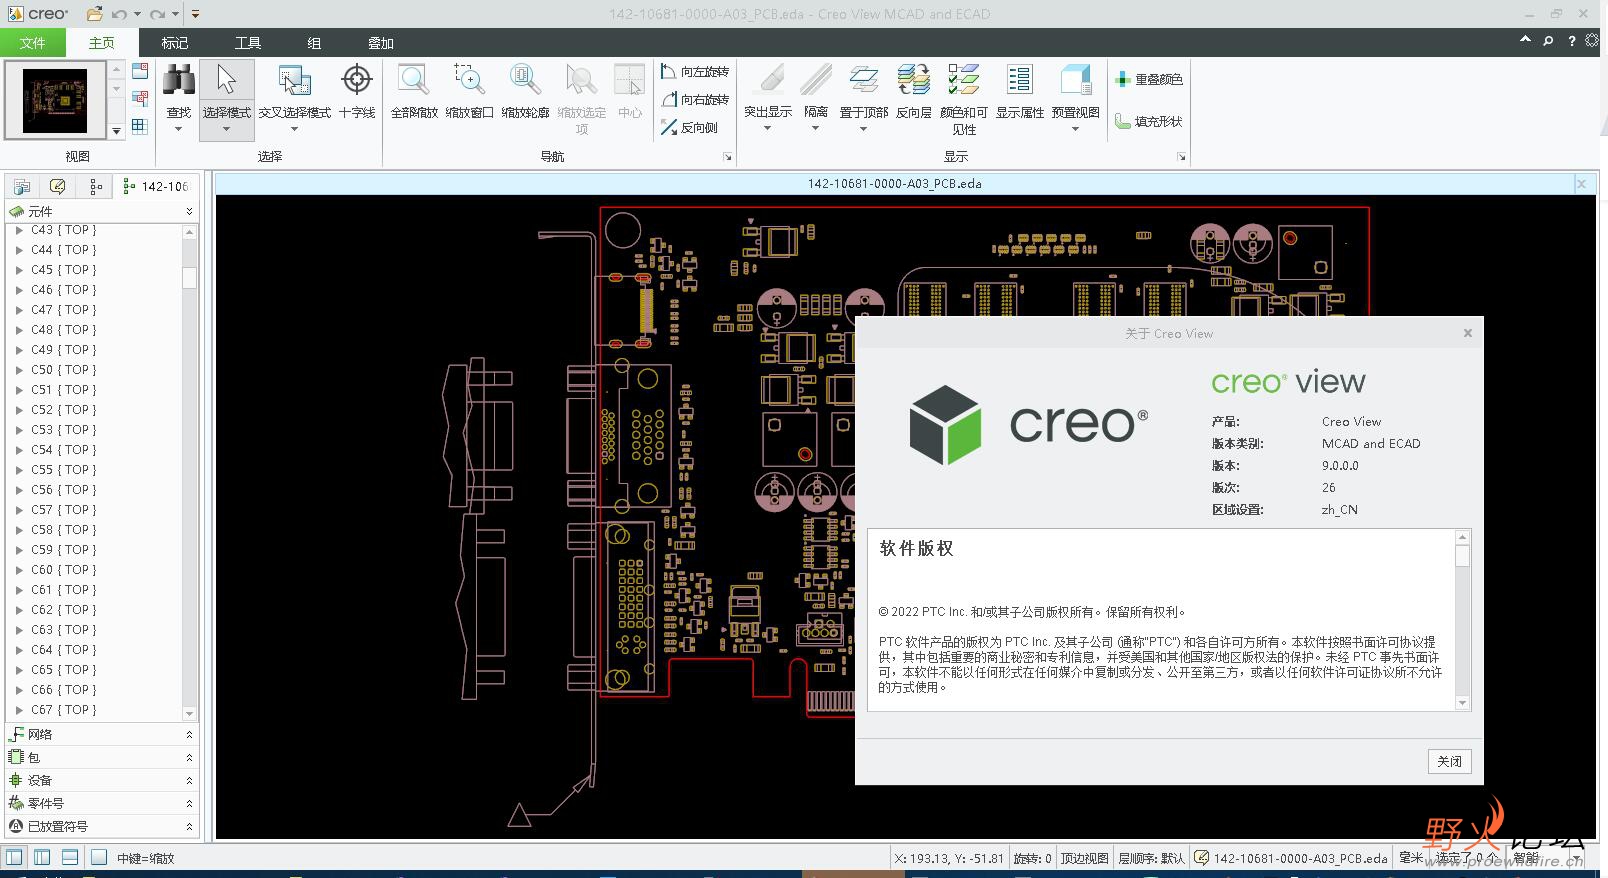This screenshot has width=1608, height=878.
Task: Click the 反向层 reverse layers icon
Action: tap(913, 80)
